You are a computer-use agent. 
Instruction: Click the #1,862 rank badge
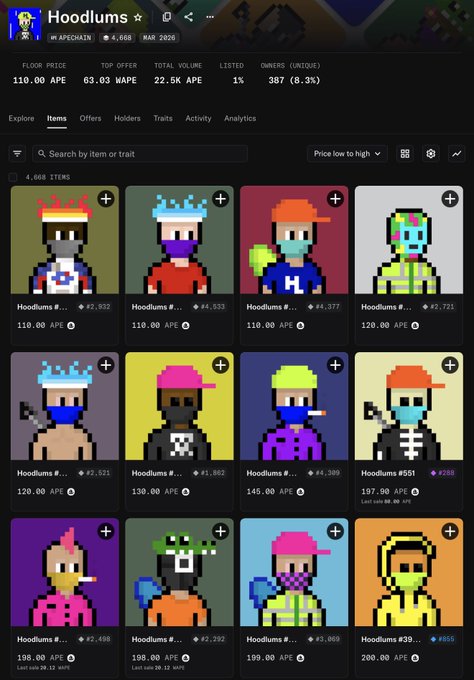pyautogui.click(x=209, y=473)
